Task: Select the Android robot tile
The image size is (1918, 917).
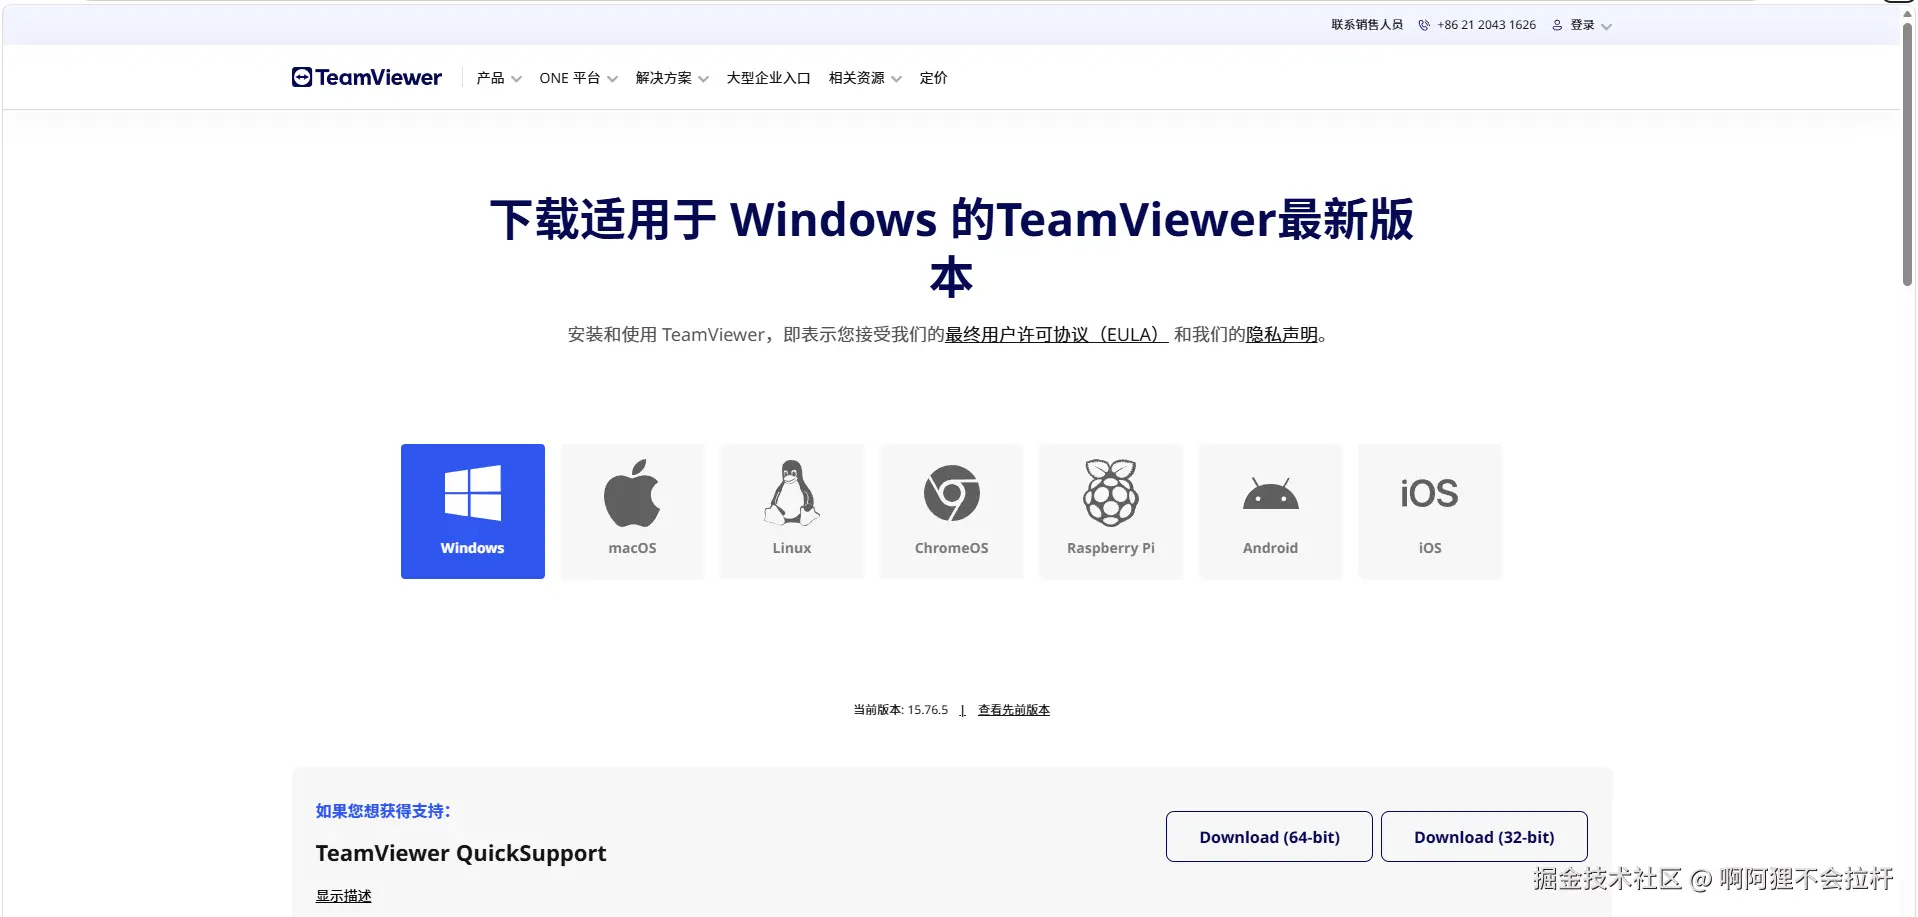Action: click(x=1270, y=511)
